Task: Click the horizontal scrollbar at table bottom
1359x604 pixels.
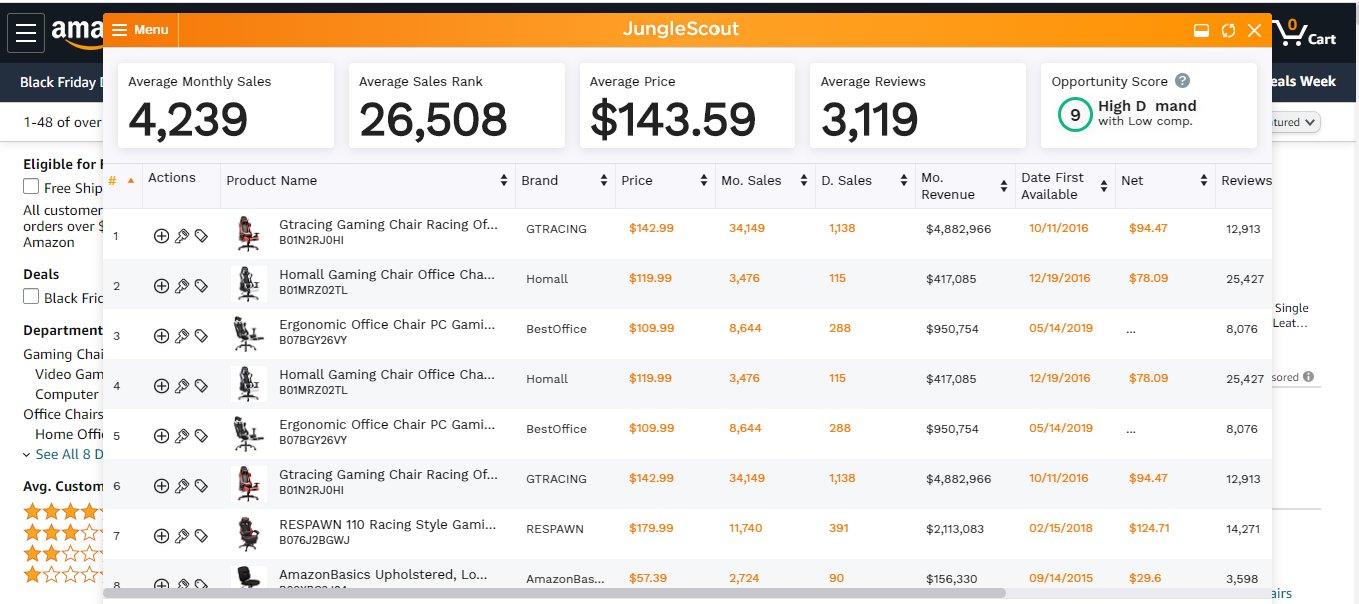Action: (x=555, y=593)
